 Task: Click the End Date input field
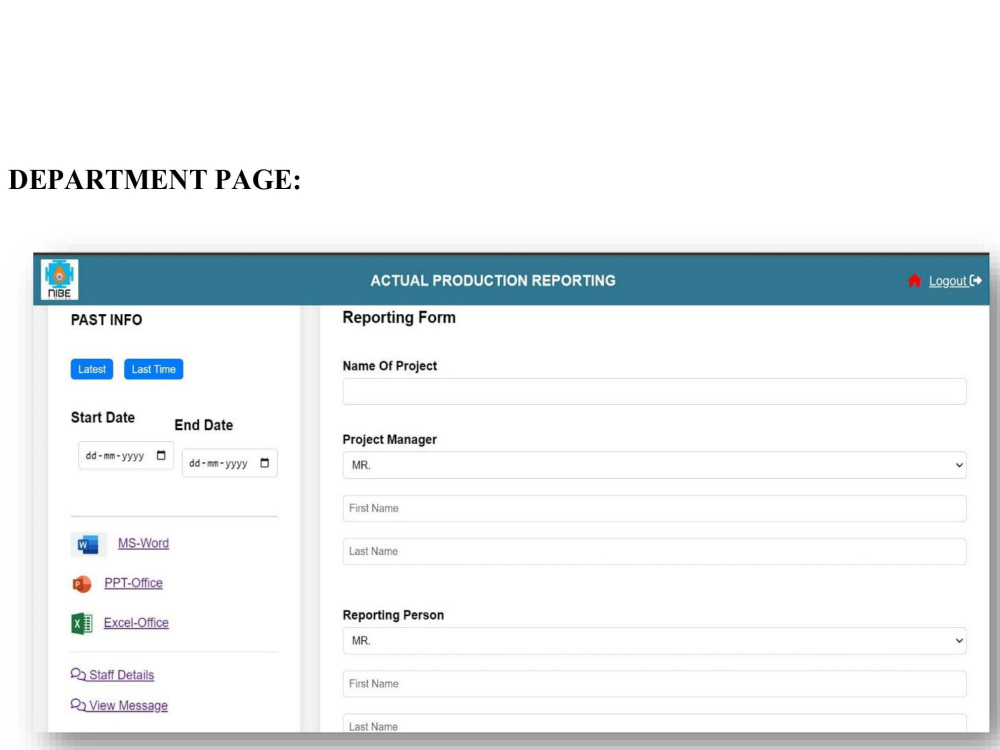pyautogui.click(x=230, y=463)
